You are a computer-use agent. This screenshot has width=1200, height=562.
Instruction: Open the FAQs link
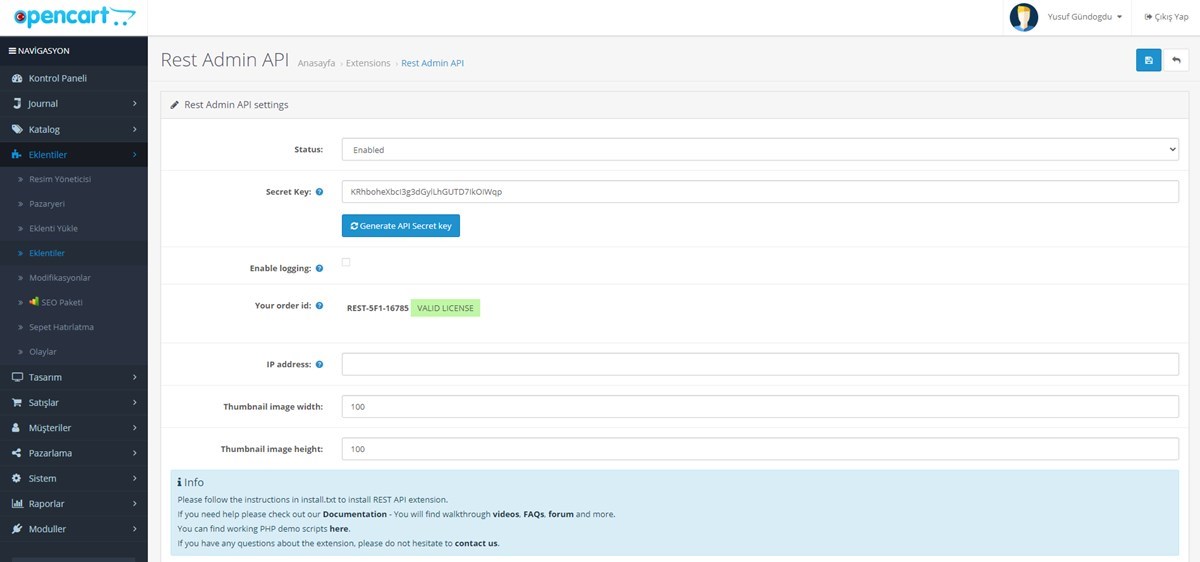(x=533, y=514)
